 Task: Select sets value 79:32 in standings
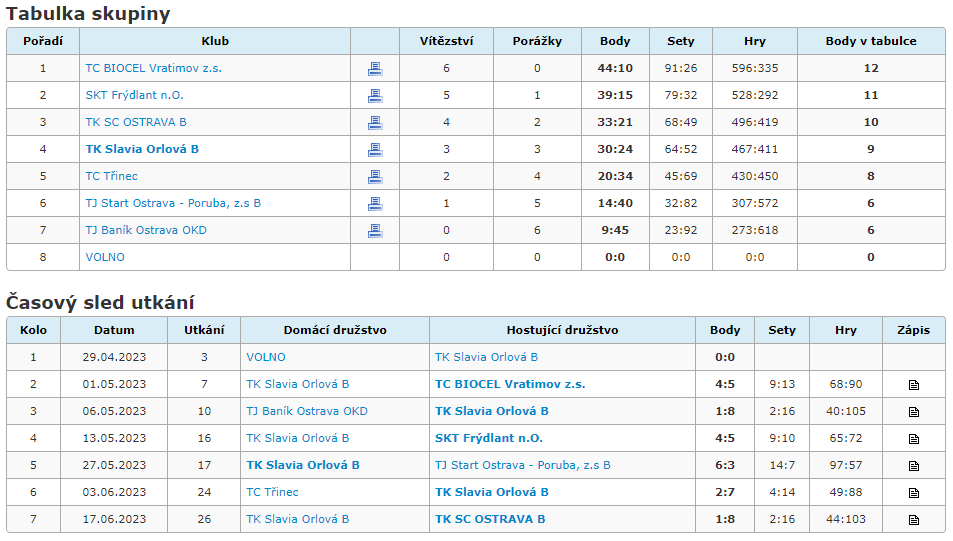pos(681,95)
